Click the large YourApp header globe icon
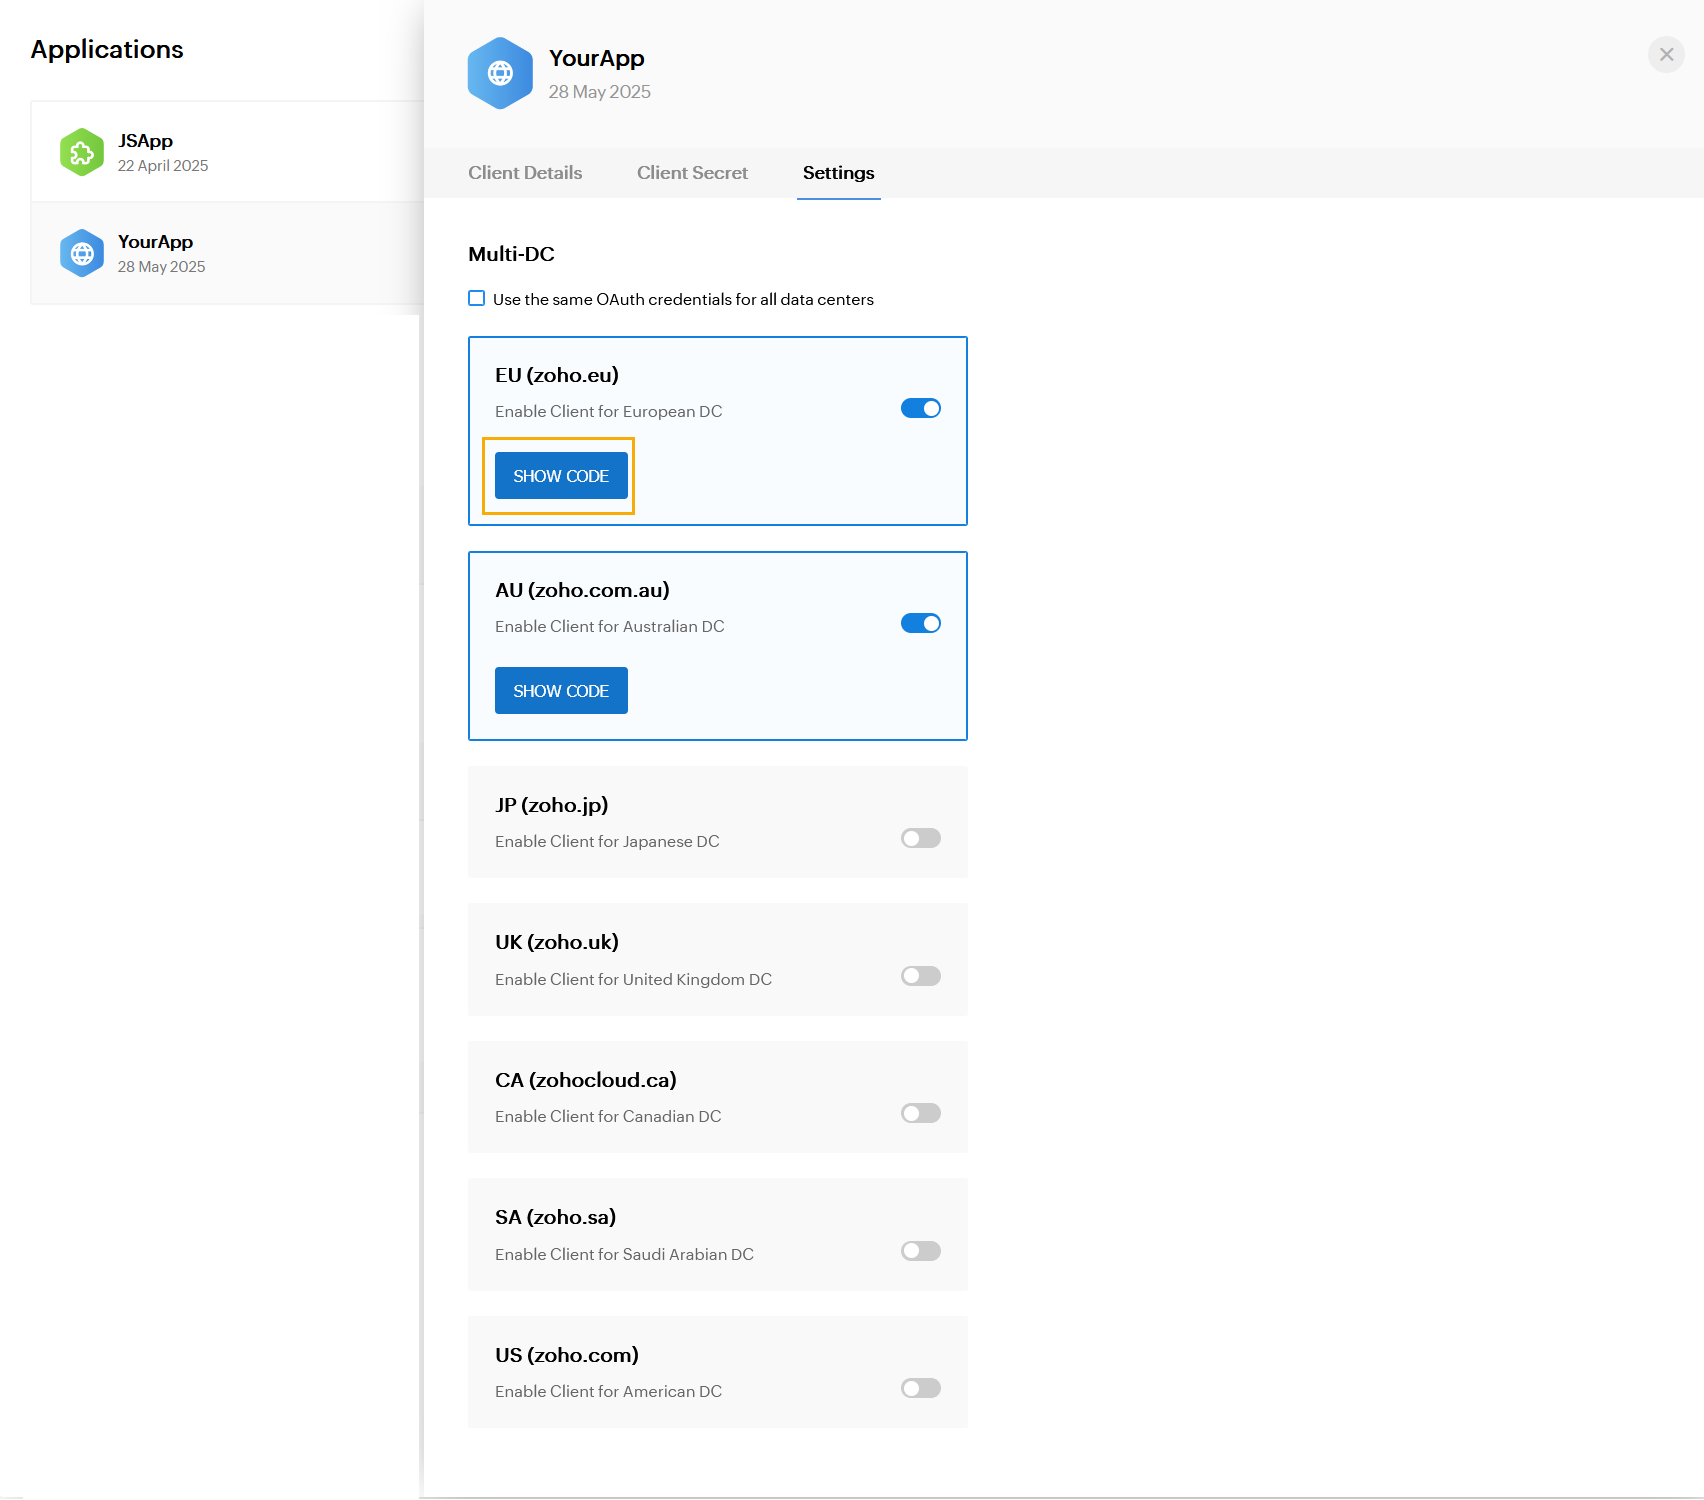Screen dimensions: 1704x1500 click(x=500, y=73)
